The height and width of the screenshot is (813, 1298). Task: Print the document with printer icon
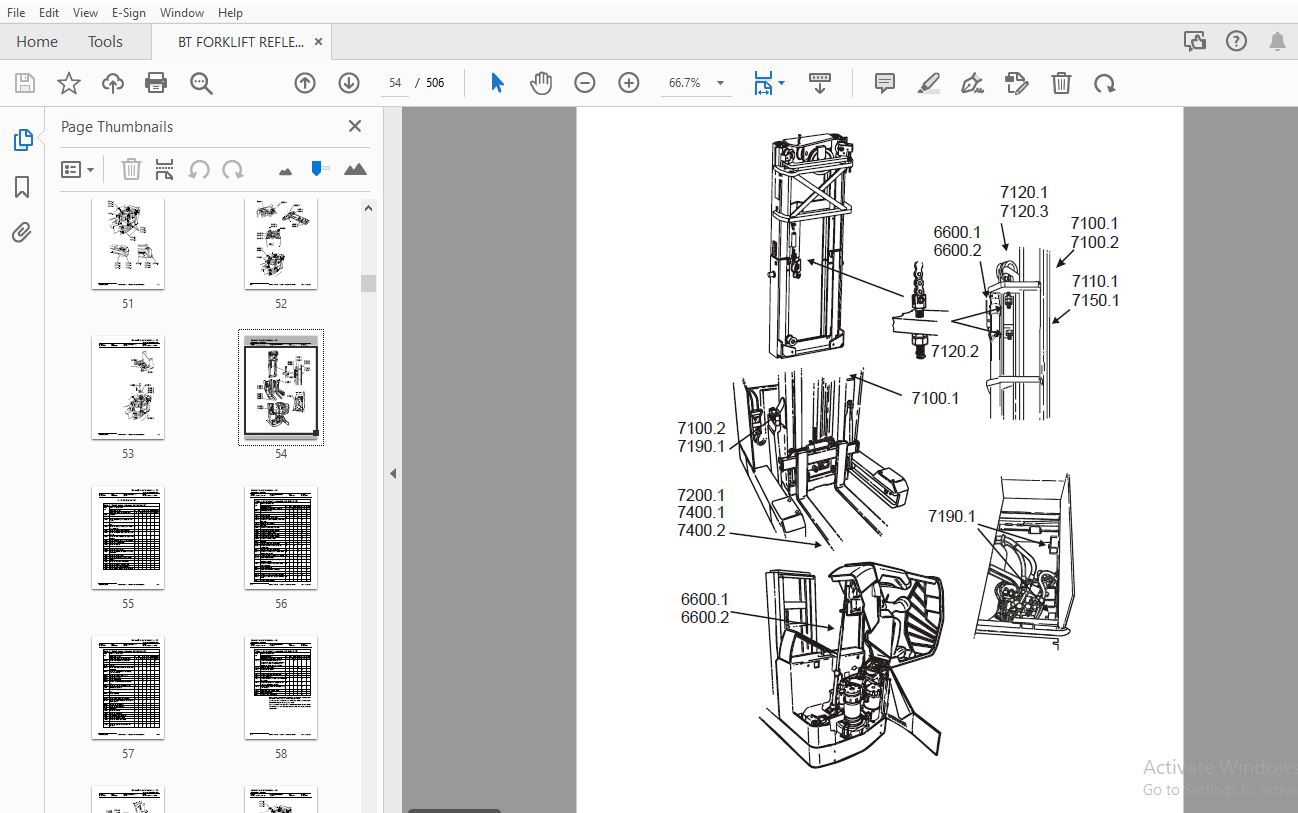[156, 83]
